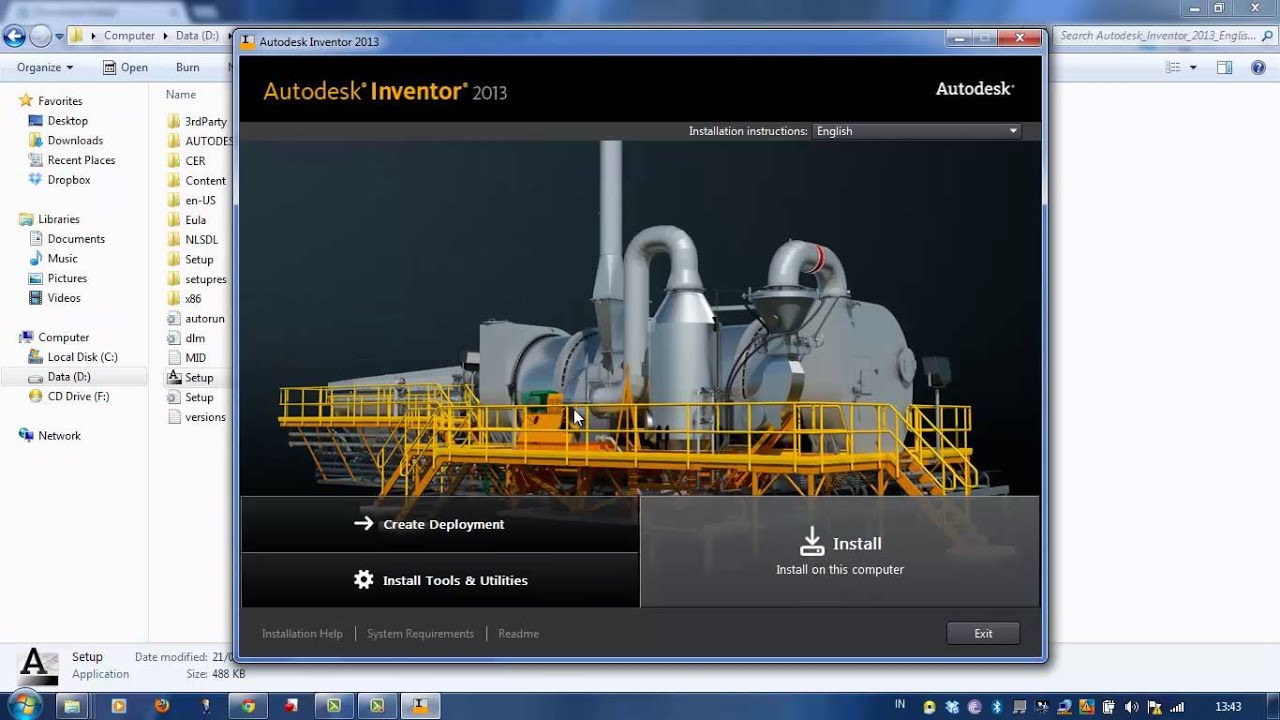
Task: Click the Dropbox tray icon
Action: pos(952,707)
